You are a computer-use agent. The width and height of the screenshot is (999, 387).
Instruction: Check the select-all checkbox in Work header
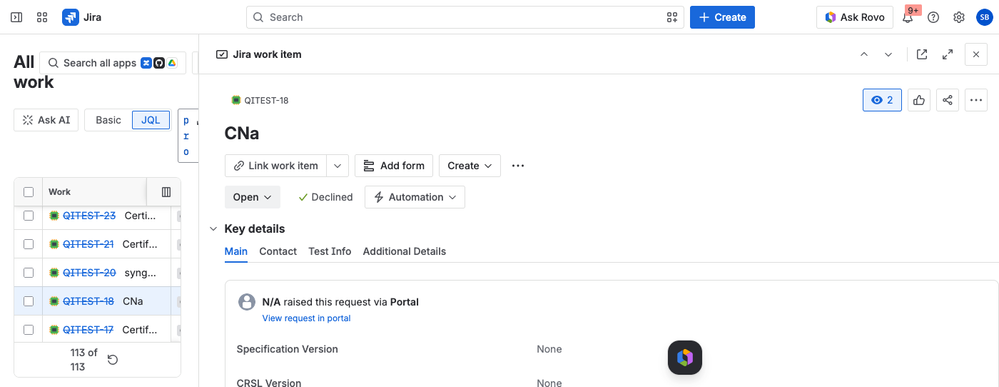[x=29, y=192]
